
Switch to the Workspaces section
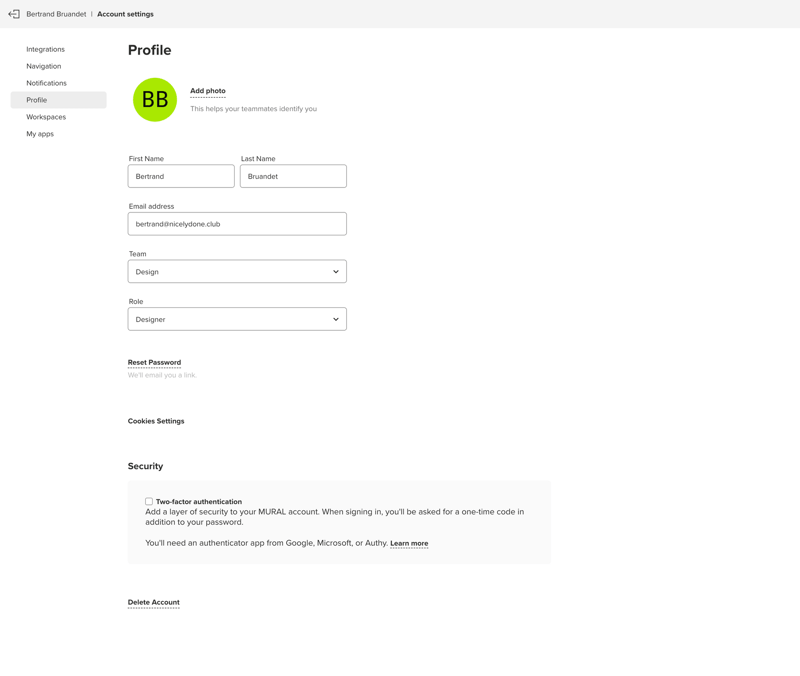coord(45,117)
